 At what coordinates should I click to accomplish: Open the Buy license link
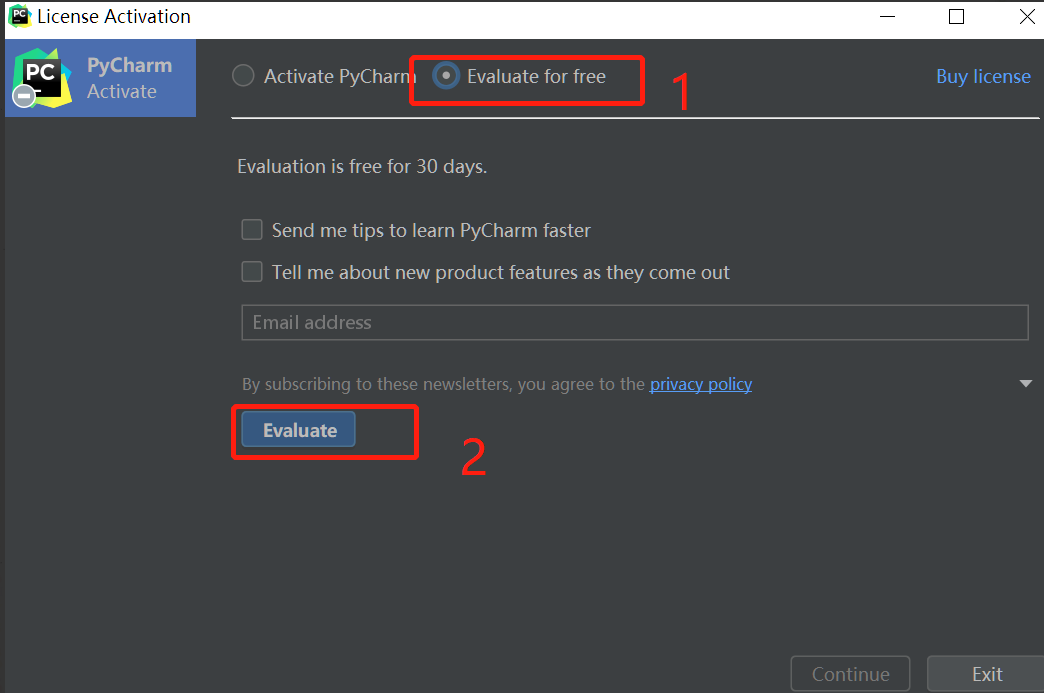tap(982, 76)
